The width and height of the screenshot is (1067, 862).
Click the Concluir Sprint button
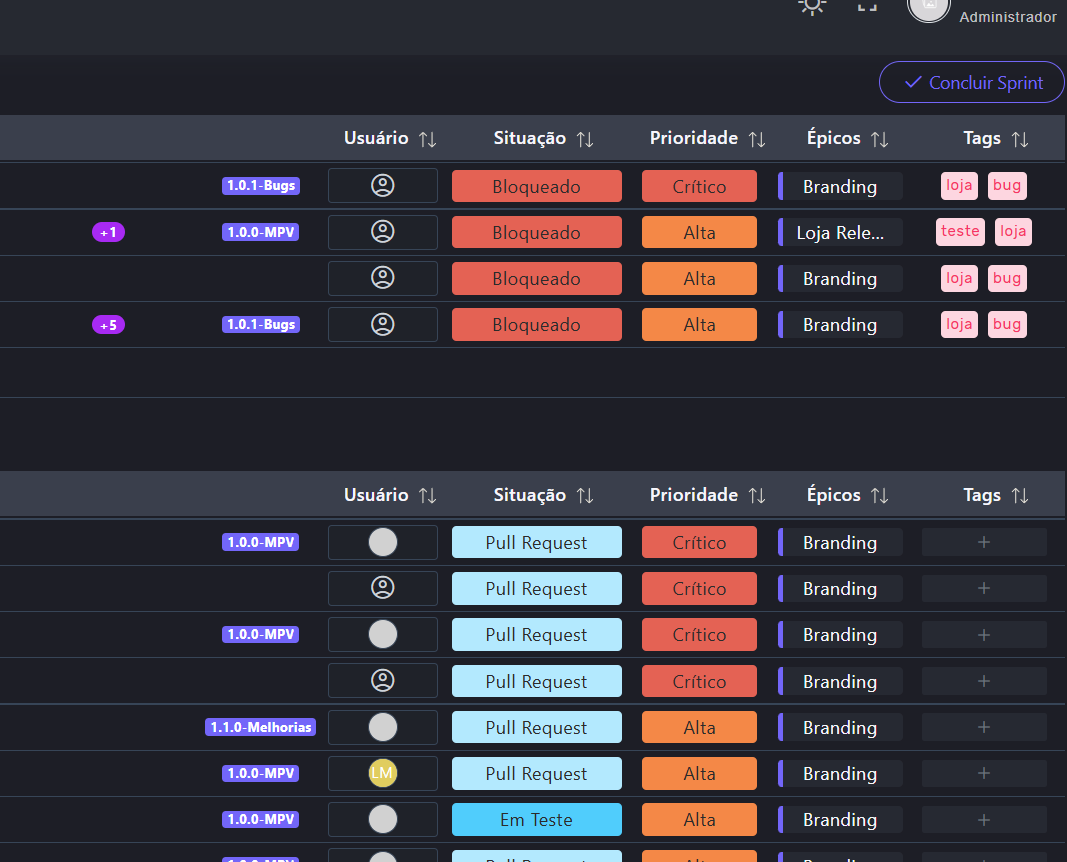coord(971,83)
